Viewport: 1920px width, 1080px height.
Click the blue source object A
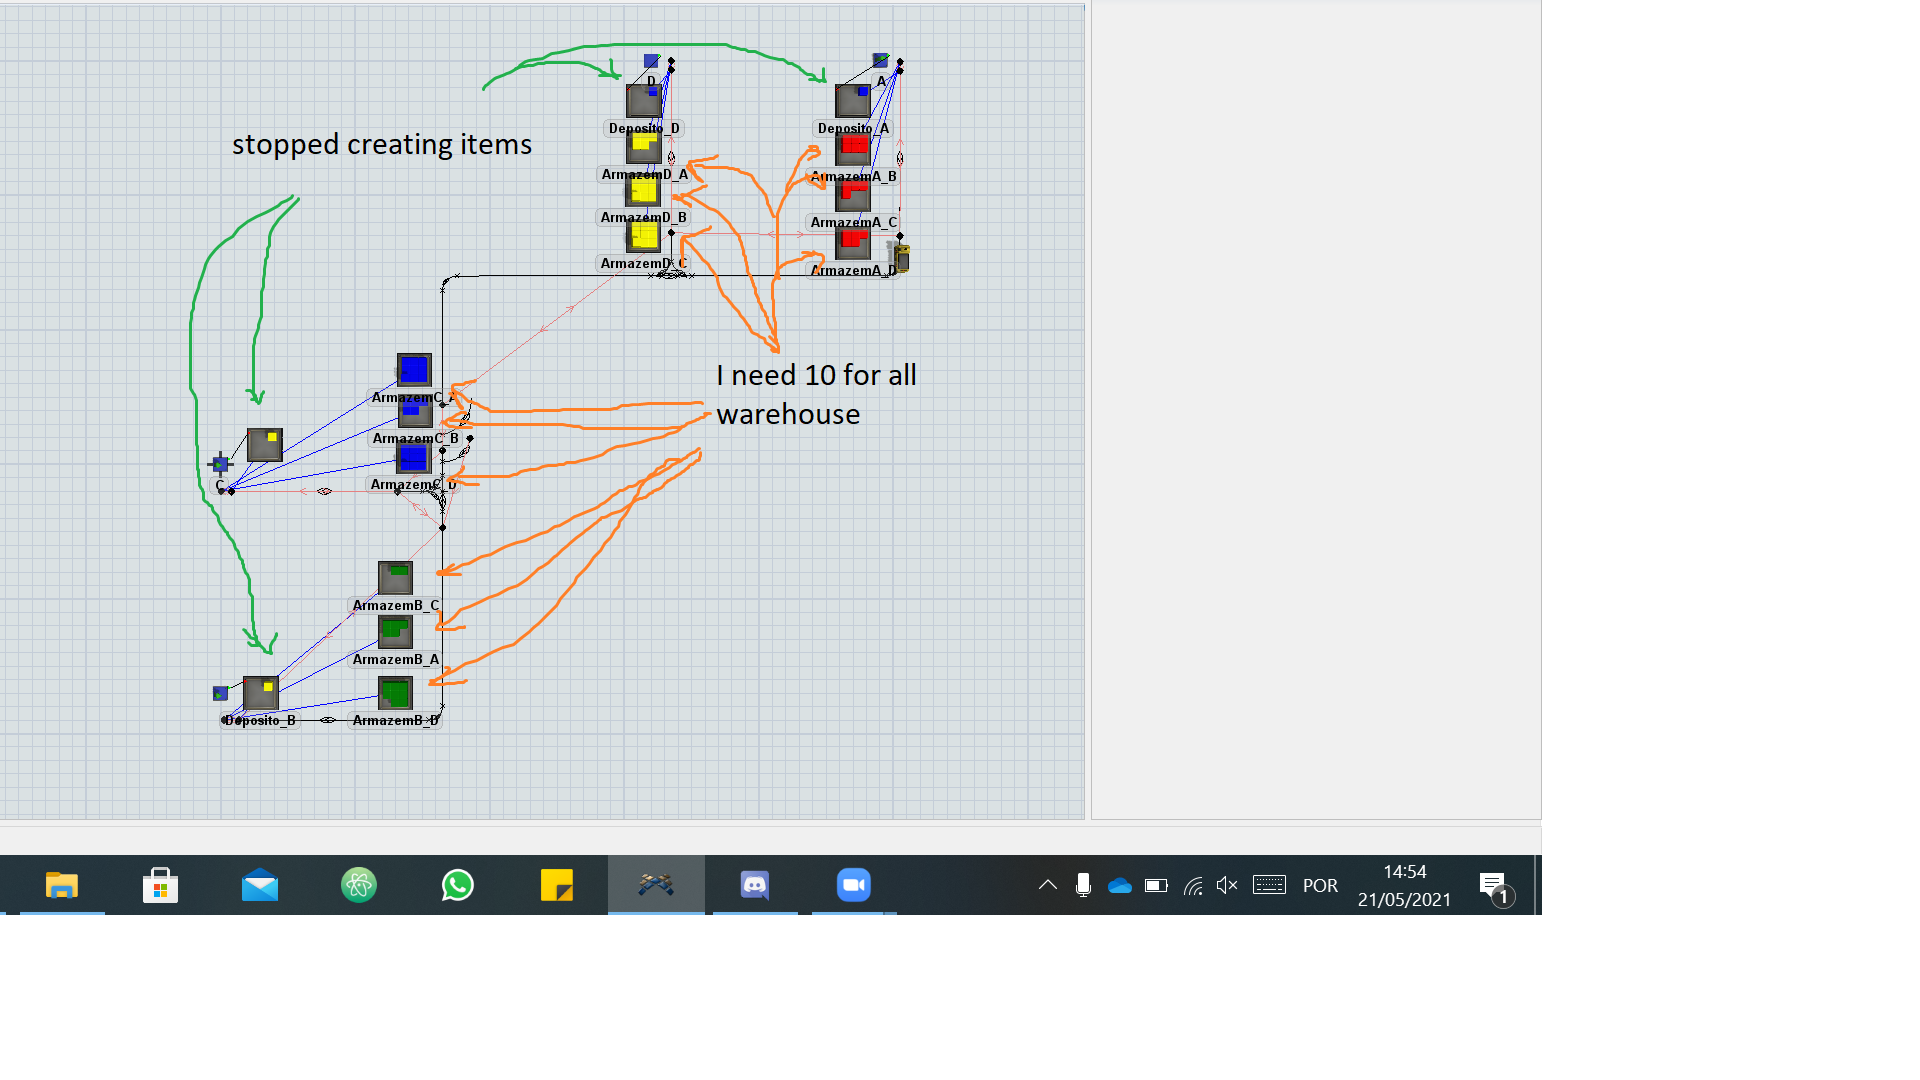point(880,61)
